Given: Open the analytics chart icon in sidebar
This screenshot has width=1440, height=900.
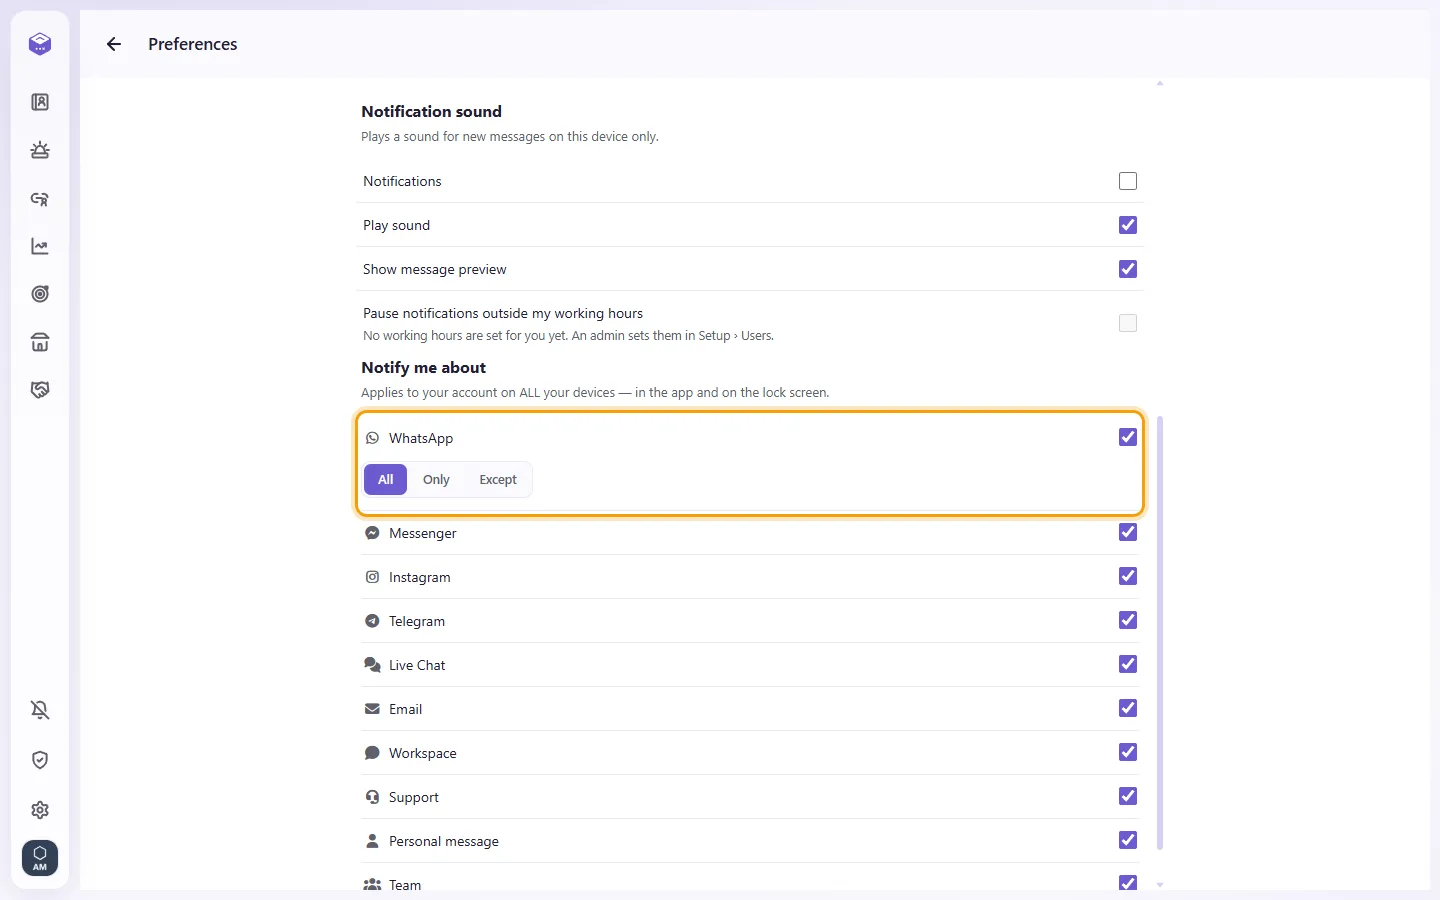Looking at the screenshot, I should pos(40,246).
